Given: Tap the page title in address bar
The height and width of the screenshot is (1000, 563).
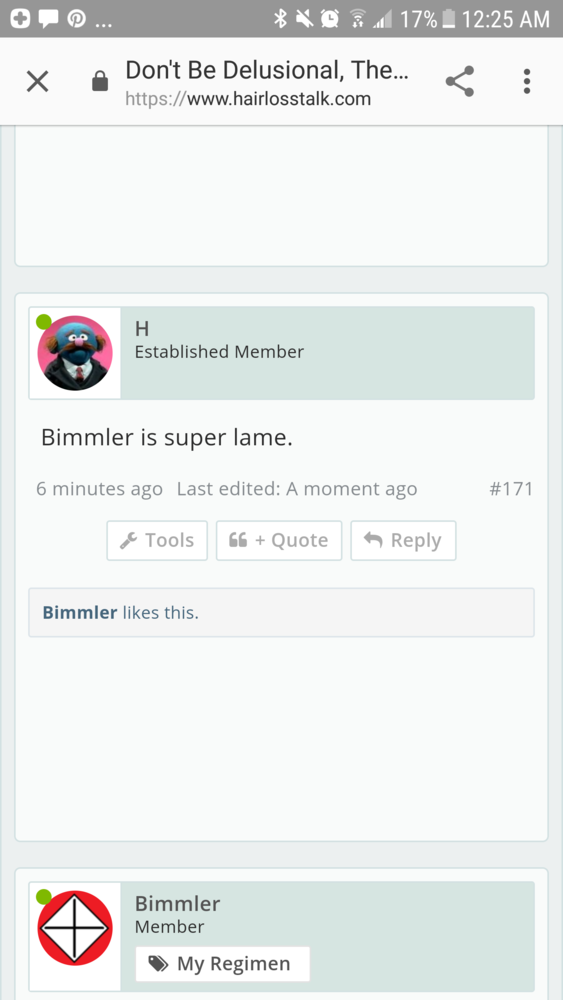Looking at the screenshot, I should [x=267, y=70].
